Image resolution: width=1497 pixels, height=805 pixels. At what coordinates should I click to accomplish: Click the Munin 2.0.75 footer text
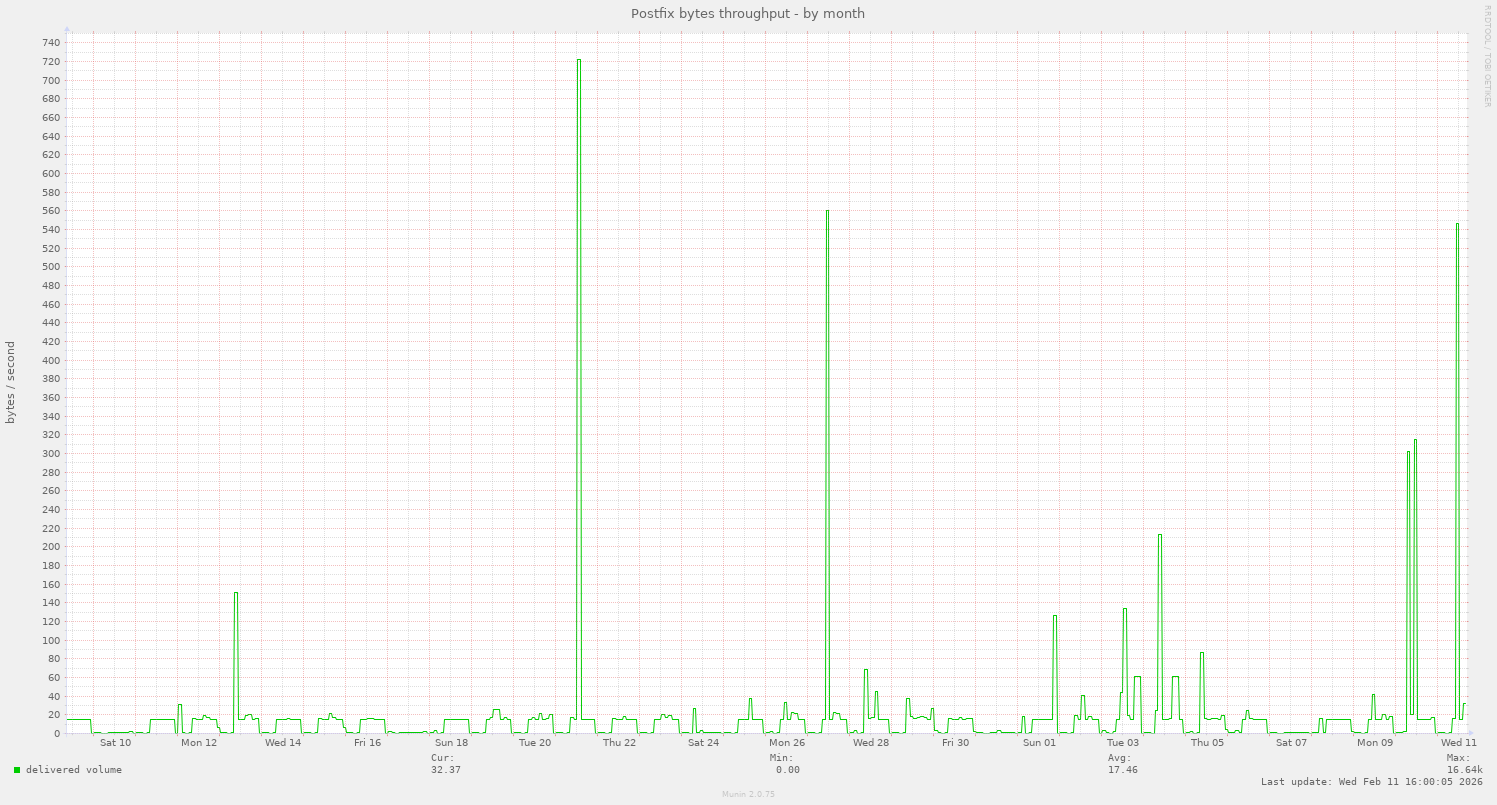click(x=746, y=794)
